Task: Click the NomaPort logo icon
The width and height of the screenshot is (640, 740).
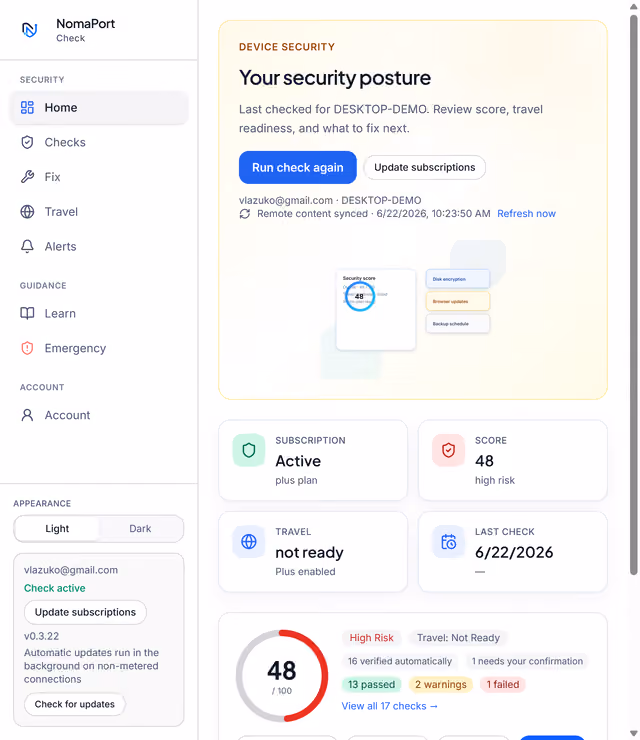Action: click(x=30, y=30)
